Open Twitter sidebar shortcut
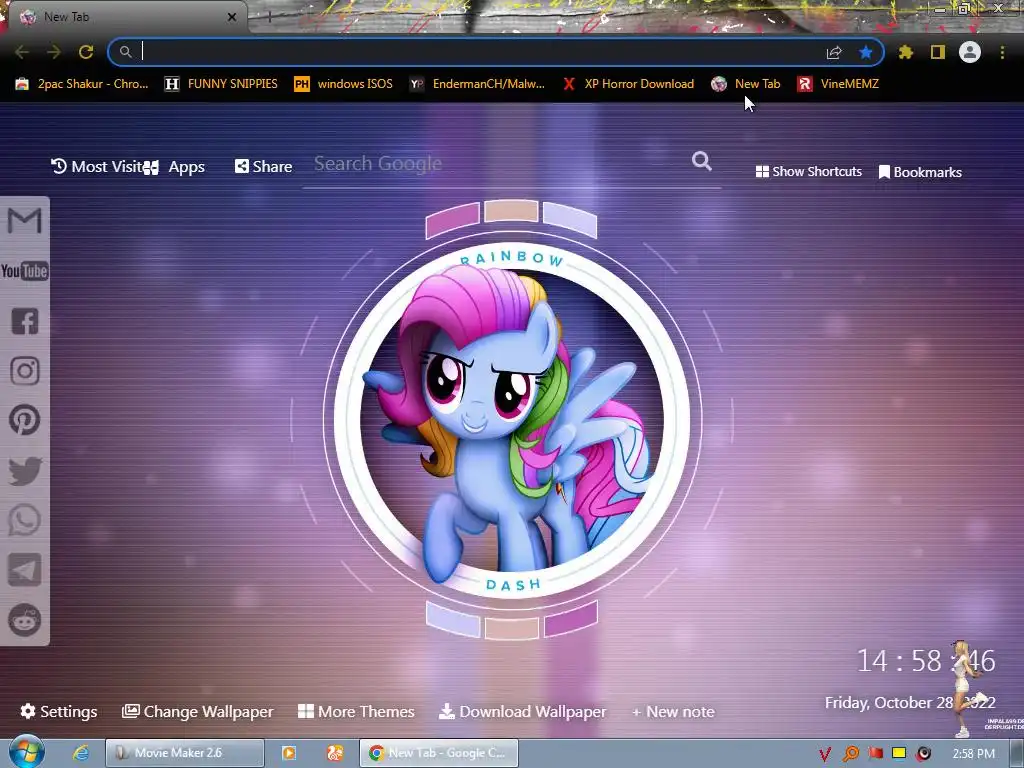The image size is (1024, 768). [25, 471]
